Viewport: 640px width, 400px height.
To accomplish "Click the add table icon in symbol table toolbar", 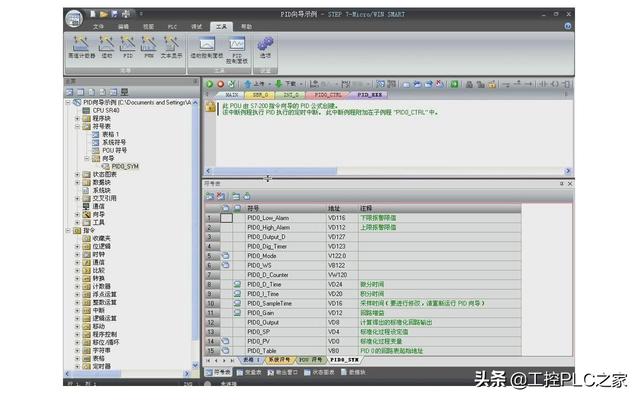I will click(210, 196).
